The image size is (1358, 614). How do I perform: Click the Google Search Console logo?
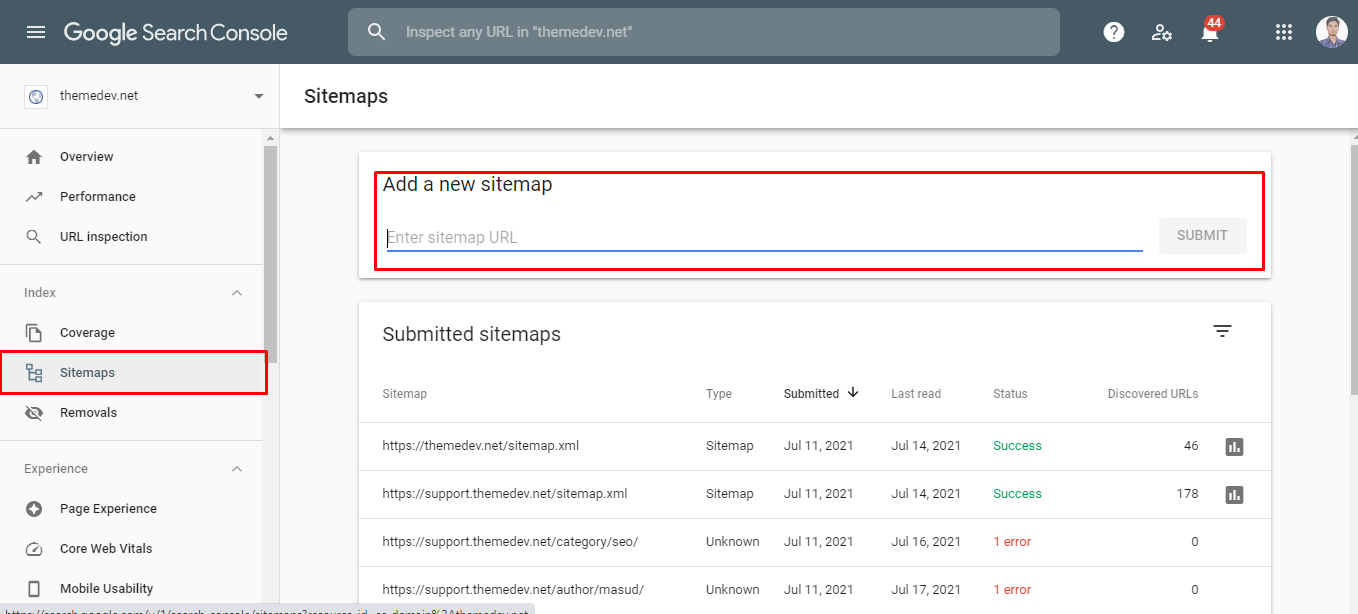click(x=176, y=32)
